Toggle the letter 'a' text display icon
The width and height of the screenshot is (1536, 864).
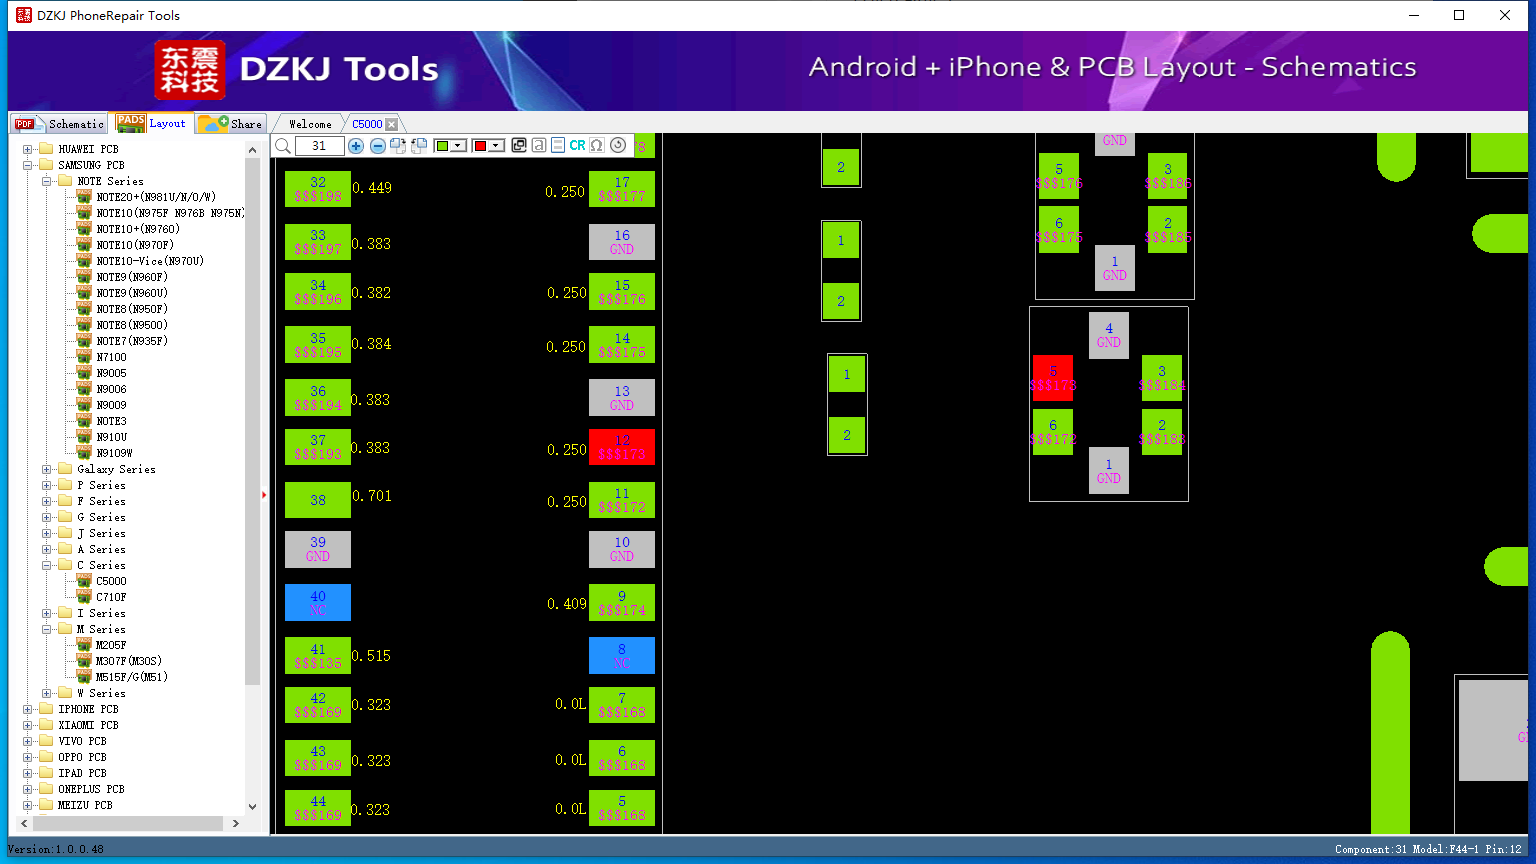click(539, 146)
